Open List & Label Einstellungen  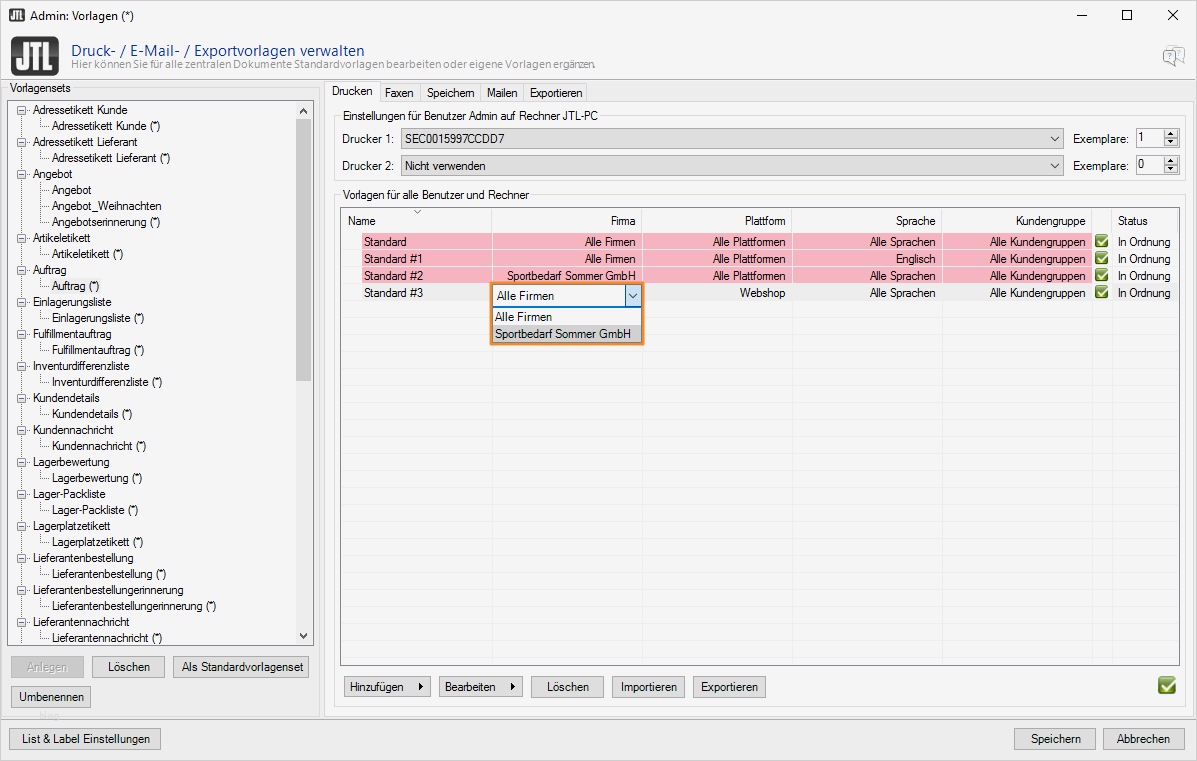[x=85, y=739]
